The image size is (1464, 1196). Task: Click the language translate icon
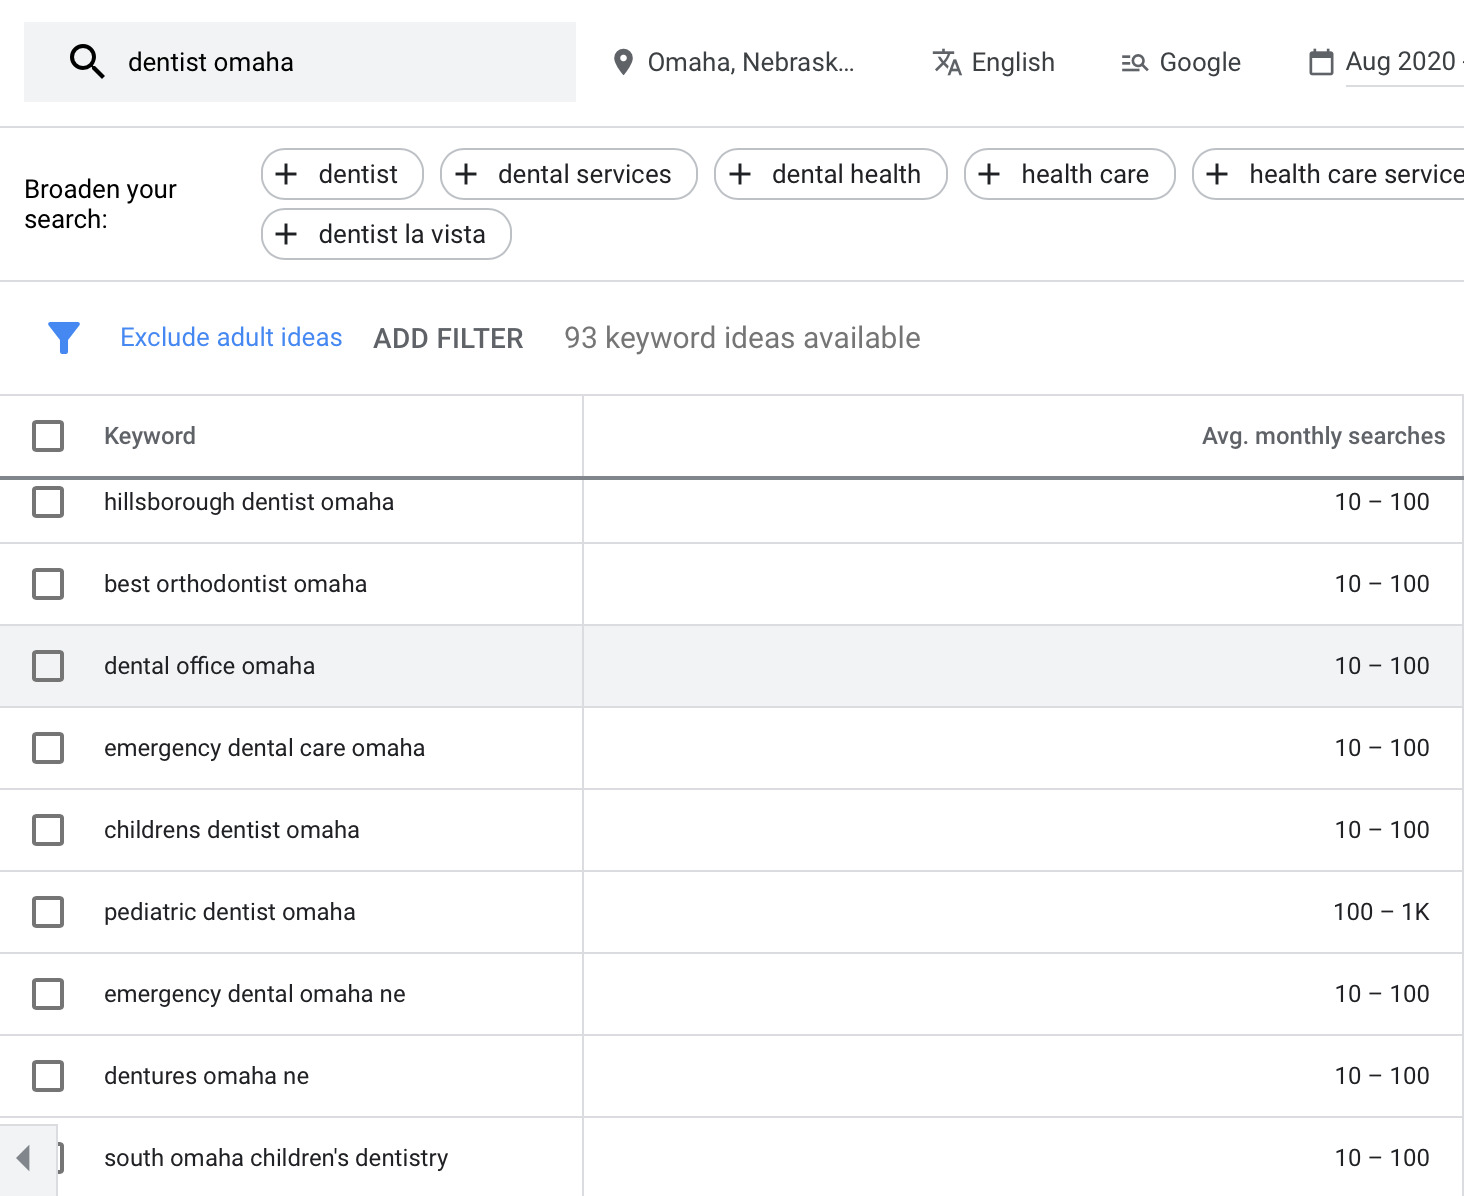(947, 62)
